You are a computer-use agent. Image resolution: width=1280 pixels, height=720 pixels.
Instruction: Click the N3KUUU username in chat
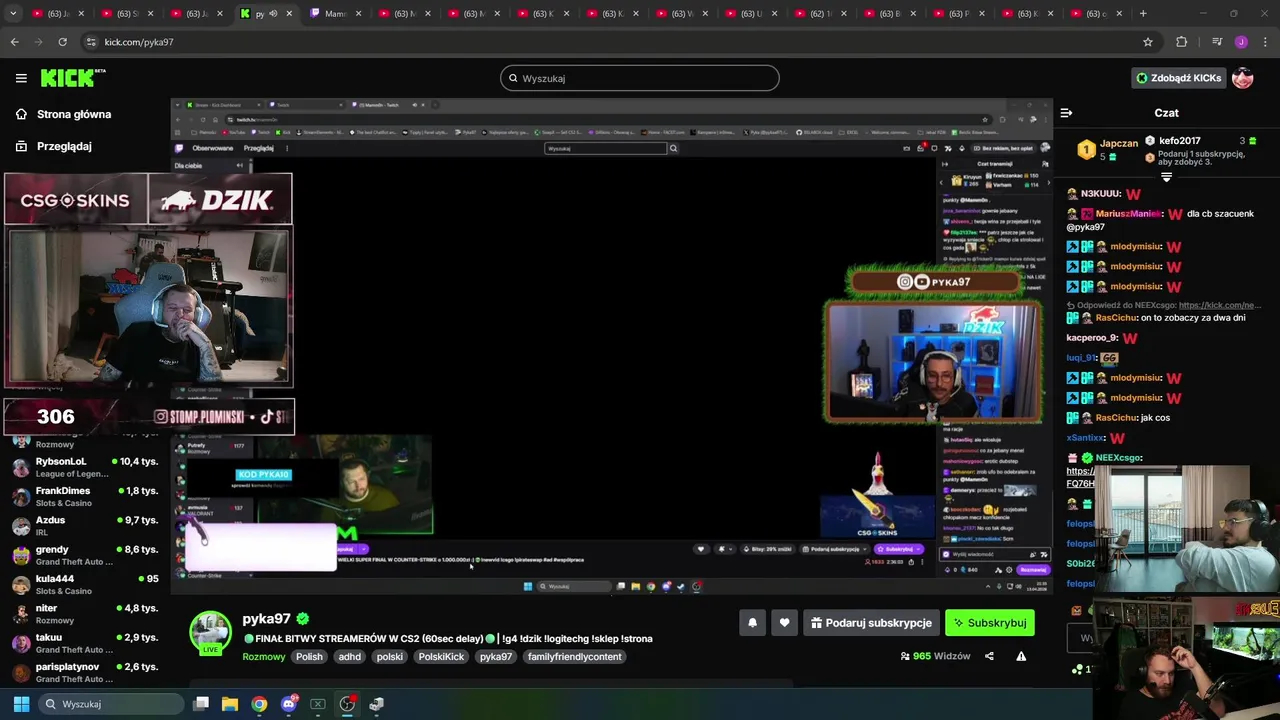point(1101,194)
